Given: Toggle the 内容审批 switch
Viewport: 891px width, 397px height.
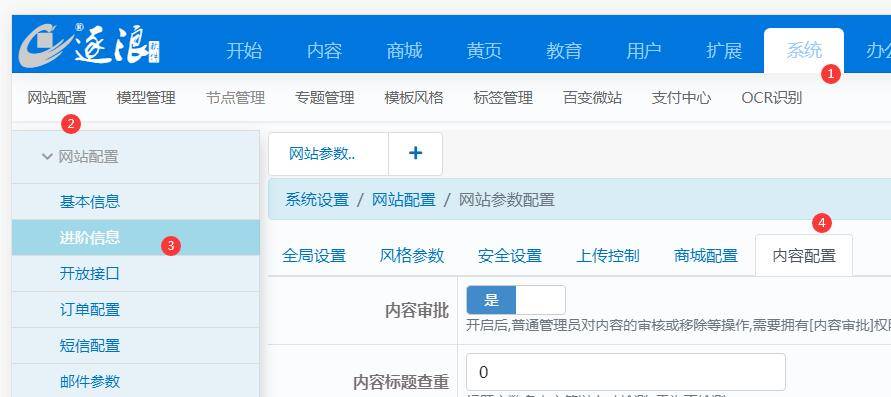Looking at the screenshot, I should 515,300.
